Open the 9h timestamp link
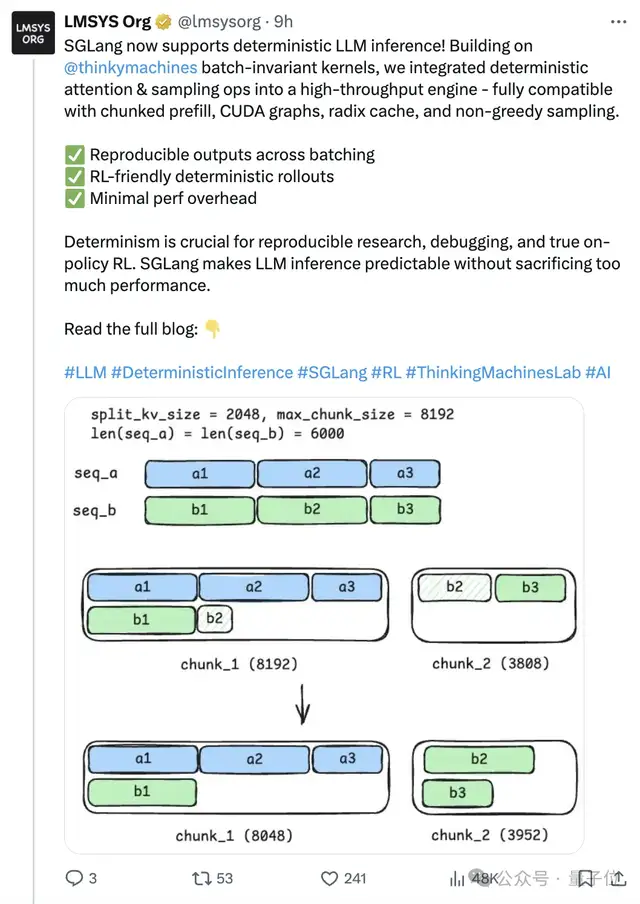 point(284,20)
